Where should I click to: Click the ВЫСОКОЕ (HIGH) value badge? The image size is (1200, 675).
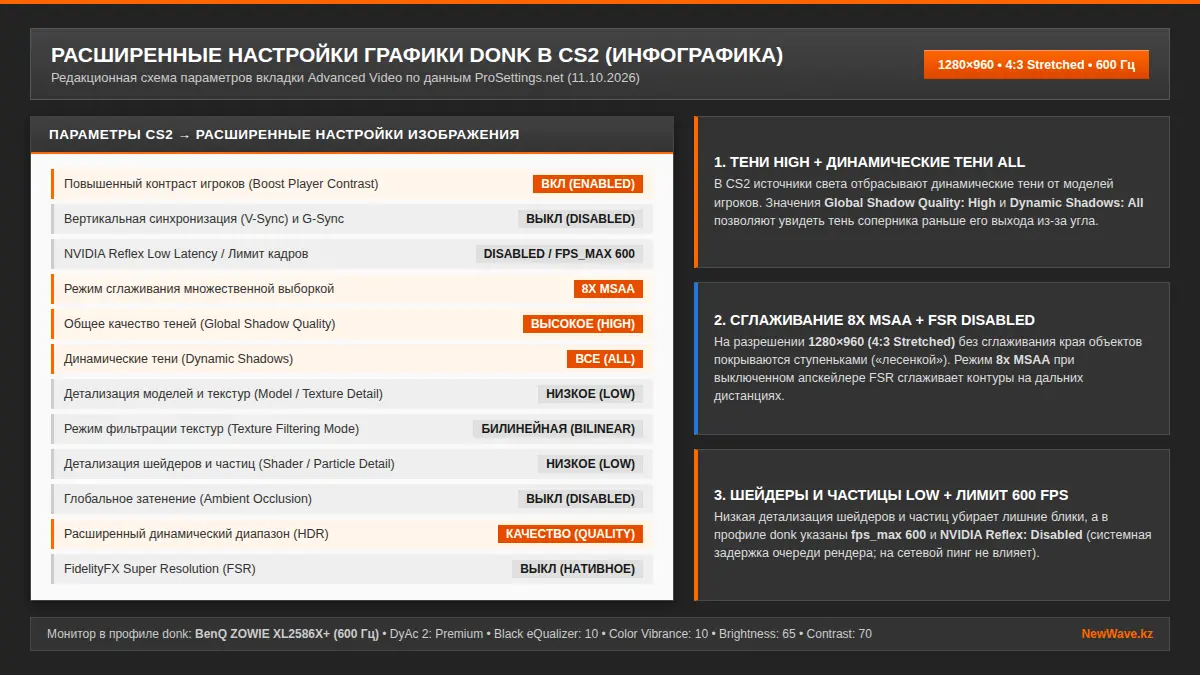coord(583,324)
